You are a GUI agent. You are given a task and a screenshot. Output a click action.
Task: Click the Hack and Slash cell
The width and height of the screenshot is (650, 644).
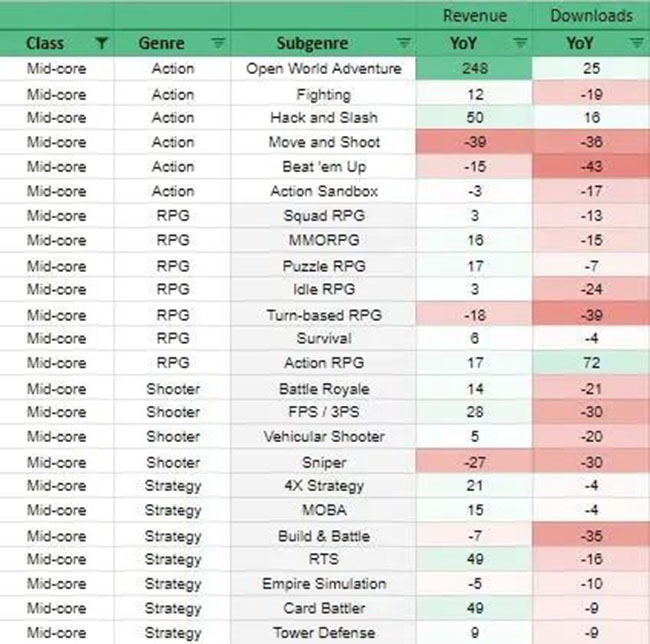pos(323,118)
